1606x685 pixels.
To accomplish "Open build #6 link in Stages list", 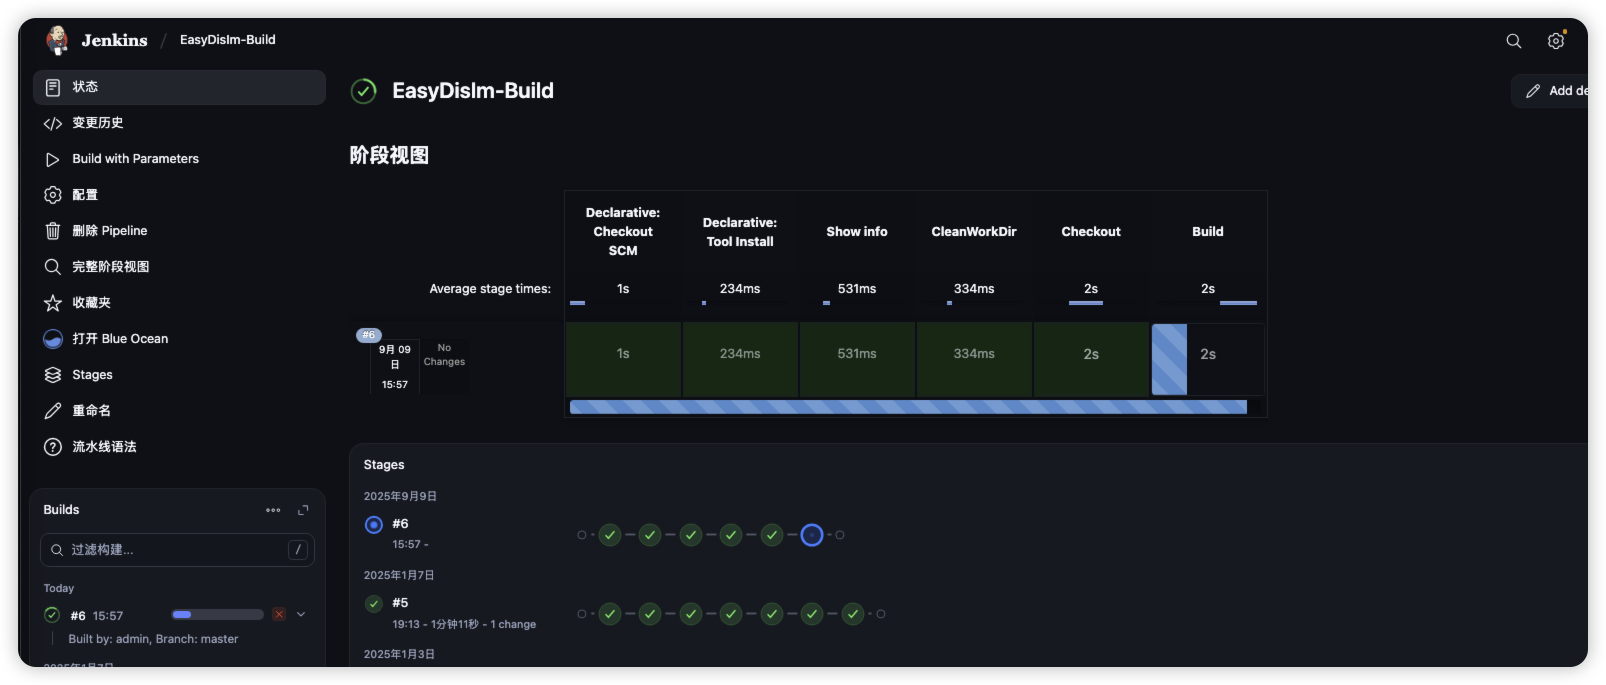I will 400,524.
